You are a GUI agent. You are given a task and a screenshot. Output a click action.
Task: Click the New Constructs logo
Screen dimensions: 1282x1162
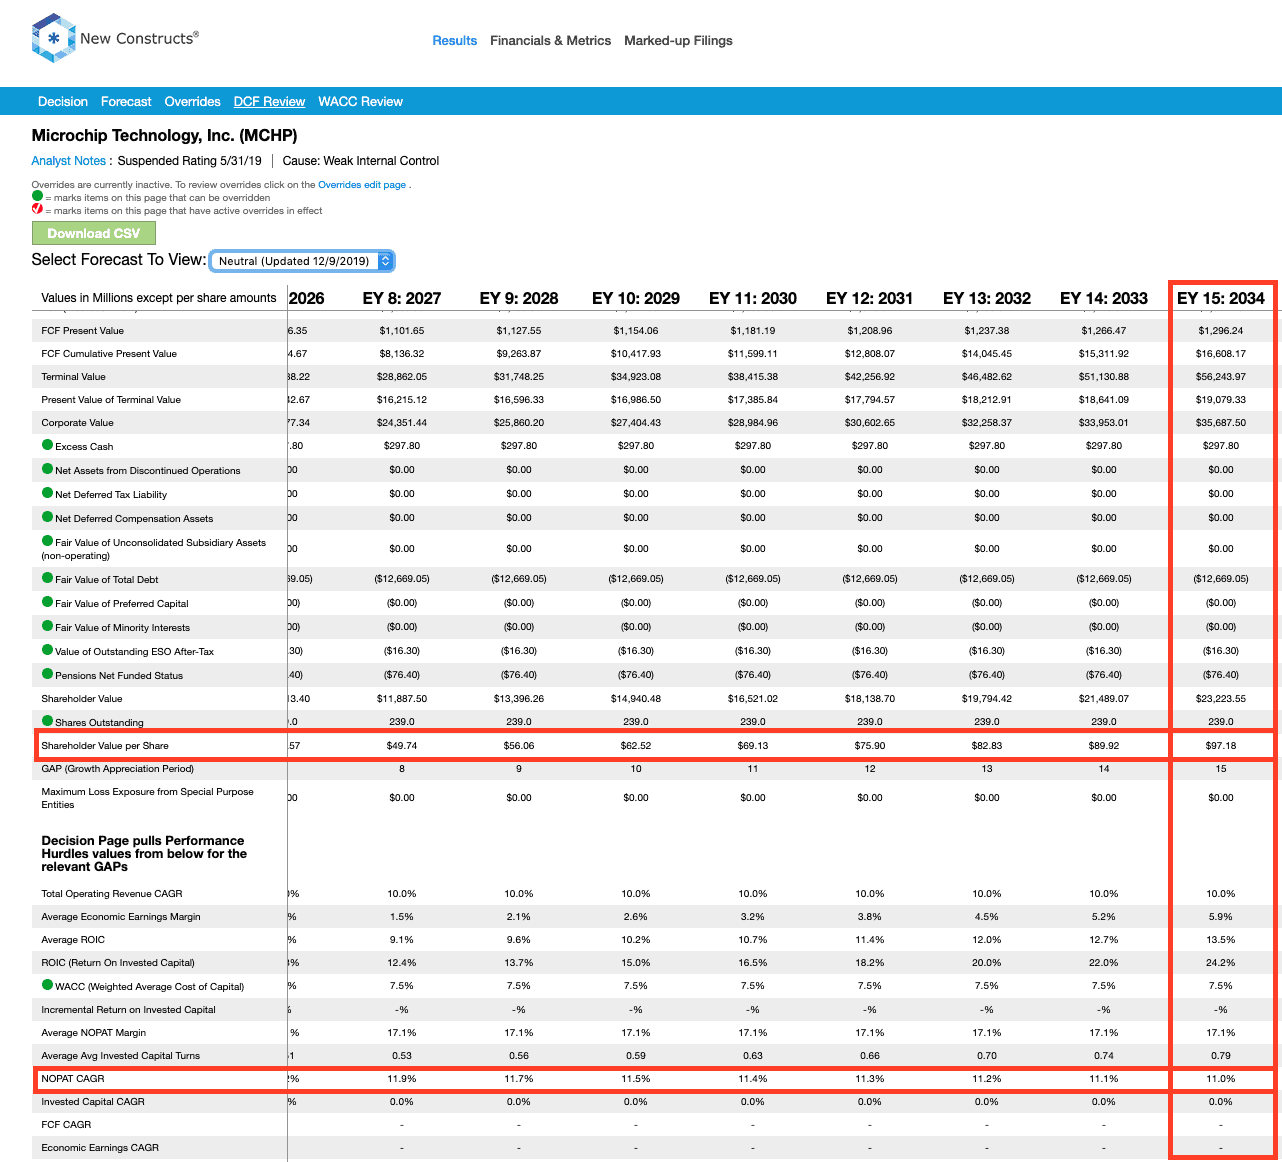point(115,39)
